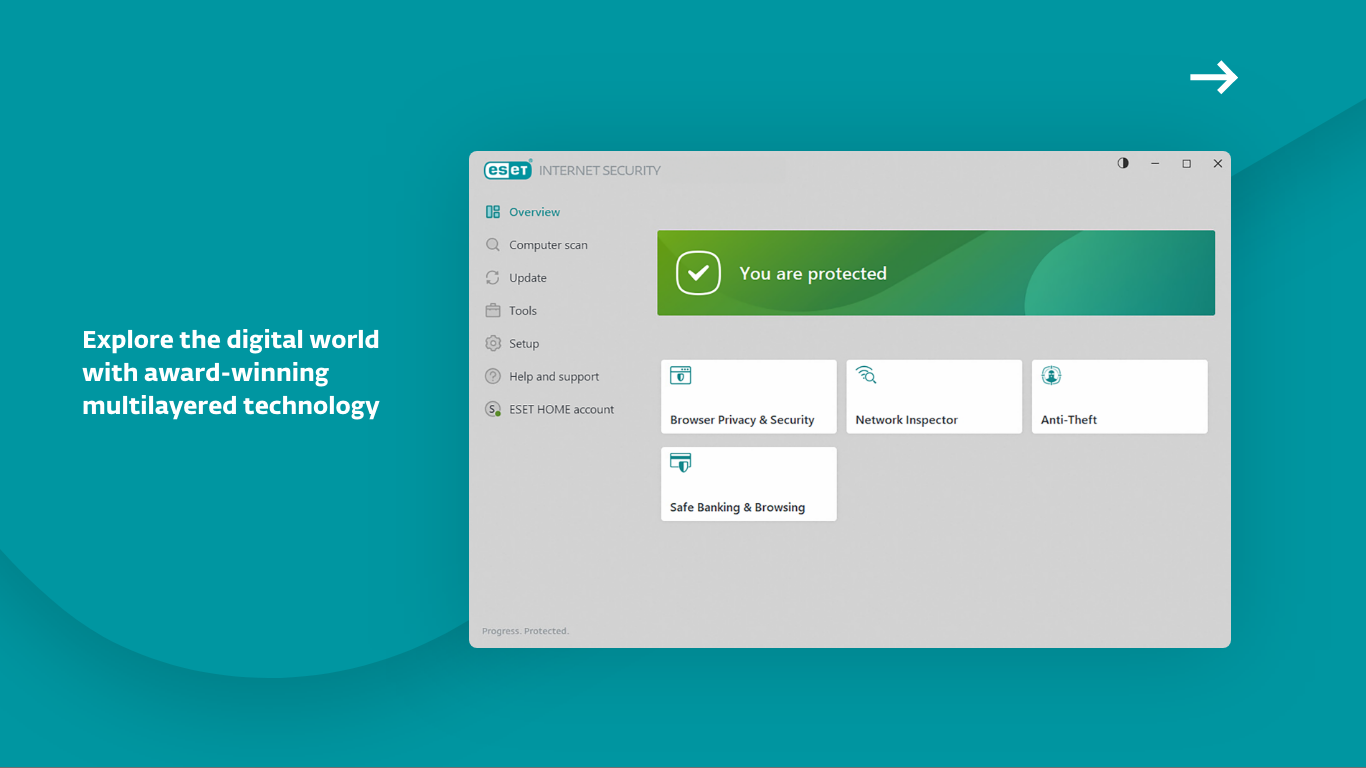The width and height of the screenshot is (1366, 768).
Task: Switch to the Update section
Action: pos(528,277)
